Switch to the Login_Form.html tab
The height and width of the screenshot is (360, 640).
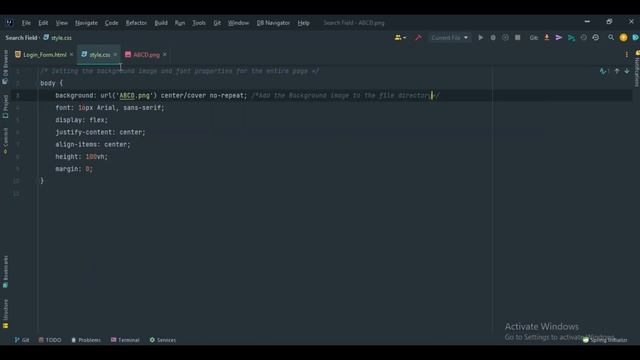44,55
